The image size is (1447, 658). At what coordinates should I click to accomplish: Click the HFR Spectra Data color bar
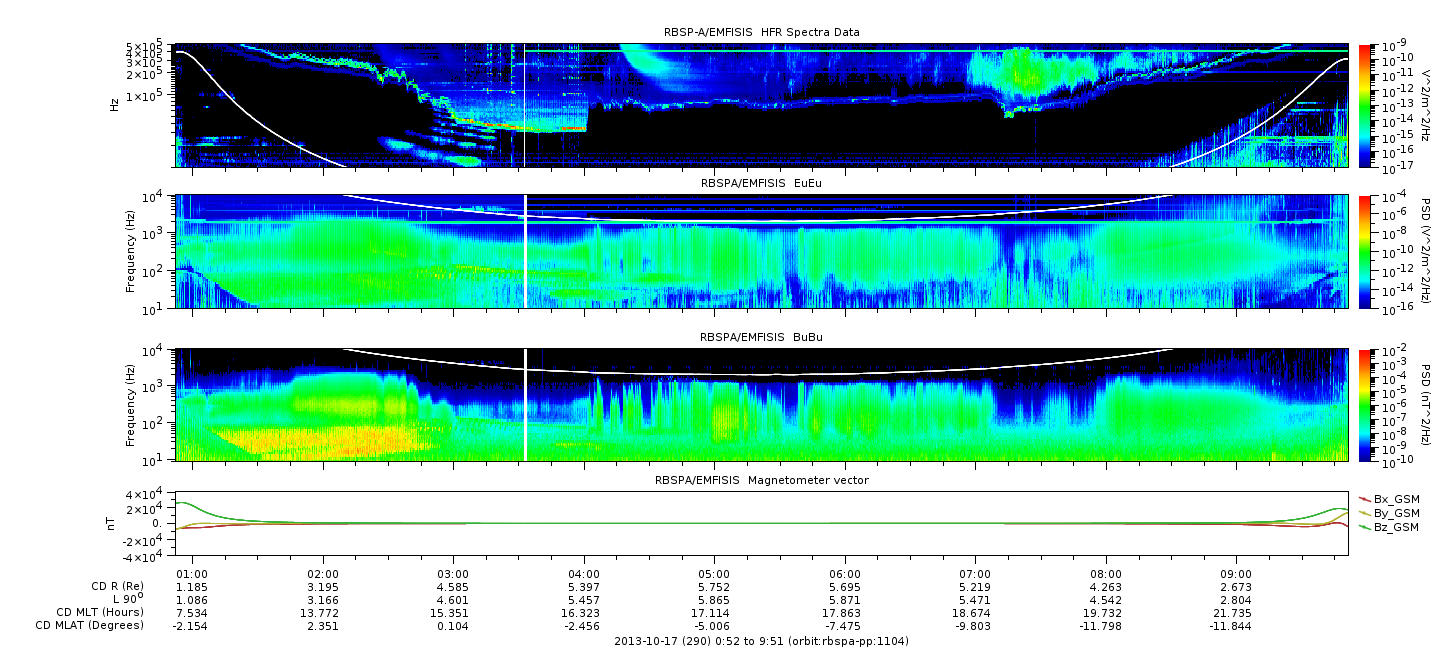[x=1364, y=105]
